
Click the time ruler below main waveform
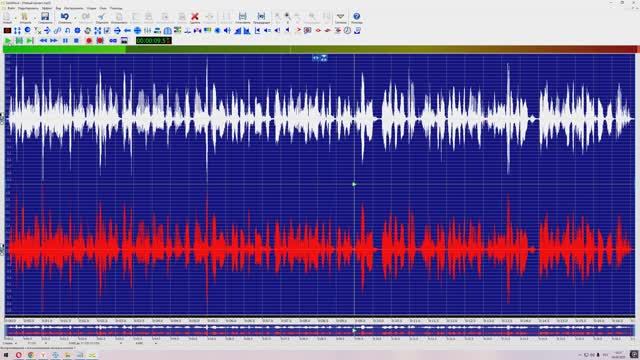pyautogui.click(x=320, y=321)
